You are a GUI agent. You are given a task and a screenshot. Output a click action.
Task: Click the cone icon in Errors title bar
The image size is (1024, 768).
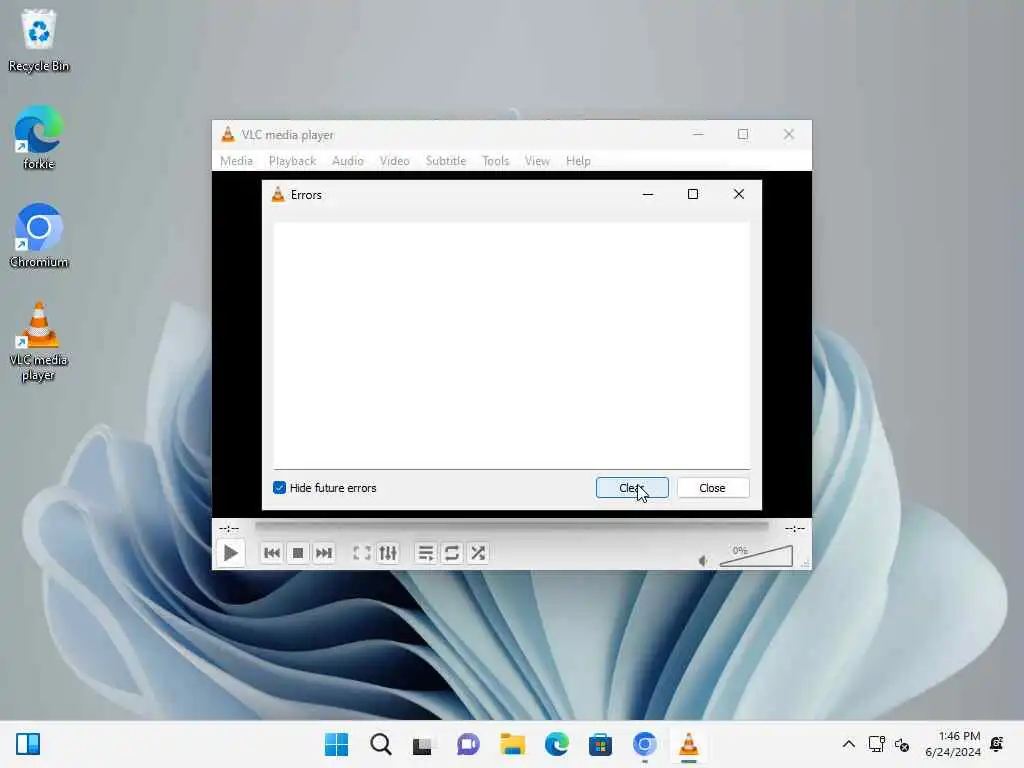pos(278,195)
